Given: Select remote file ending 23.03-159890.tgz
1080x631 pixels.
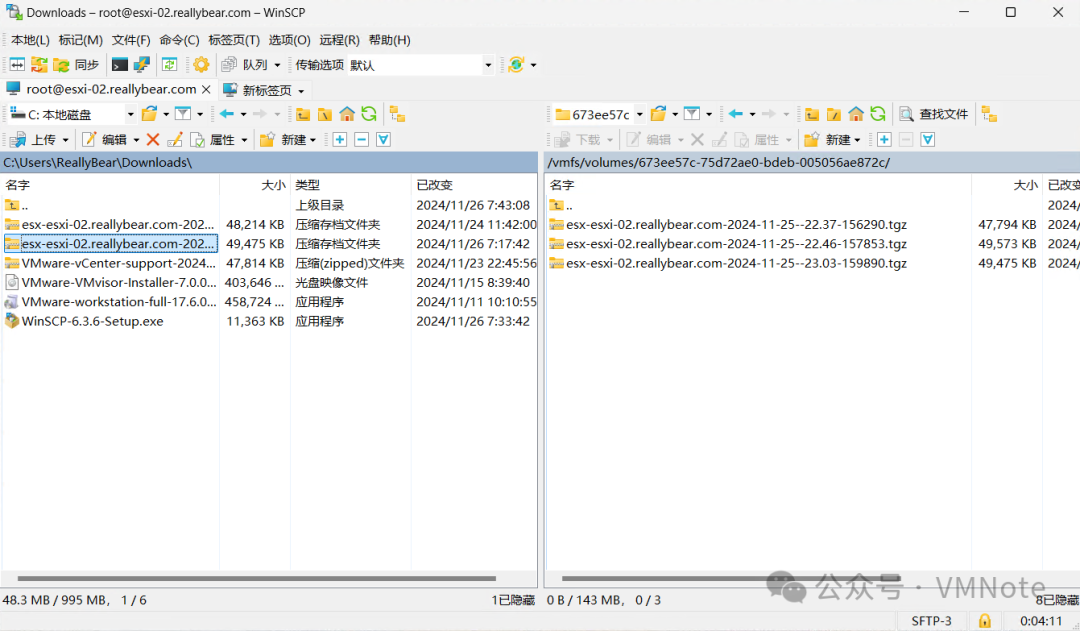Looking at the screenshot, I should click(x=736, y=263).
